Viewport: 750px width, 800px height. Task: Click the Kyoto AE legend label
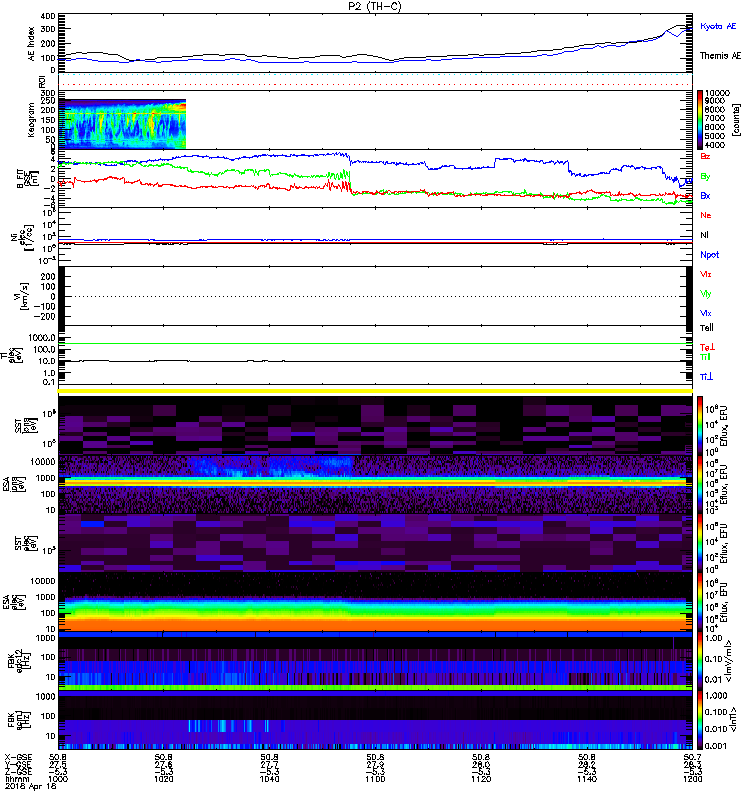click(x=720, y=24)
